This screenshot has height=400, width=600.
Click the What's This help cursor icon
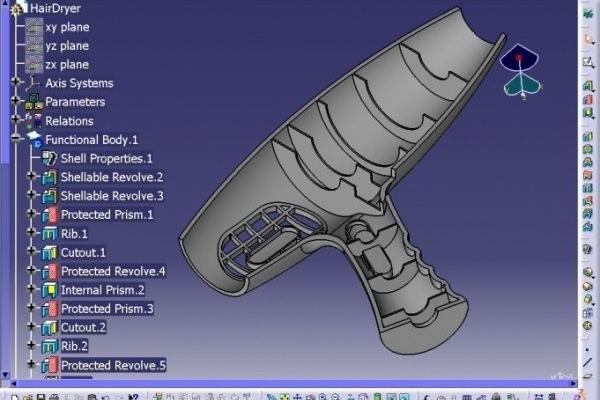(133, 397)
